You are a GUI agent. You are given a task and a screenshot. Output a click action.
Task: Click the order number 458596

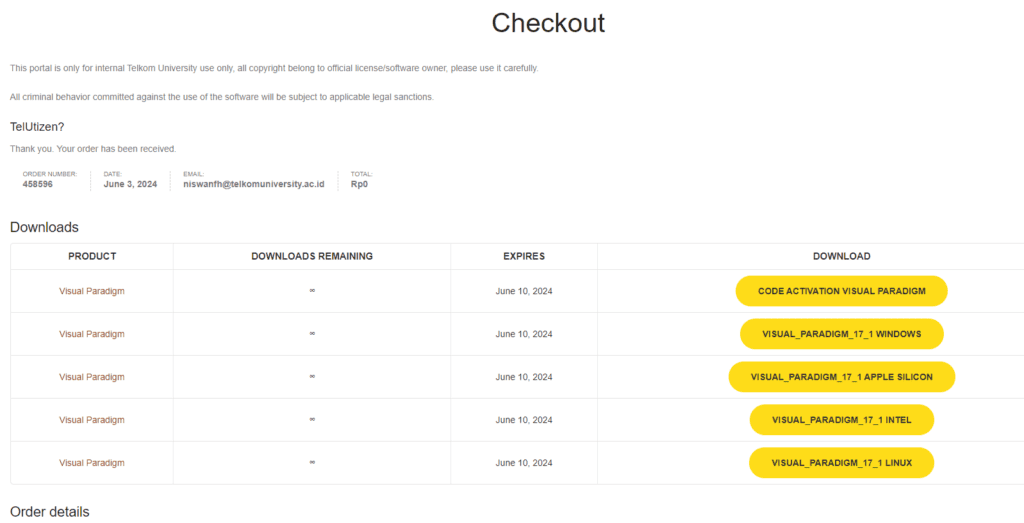(x=38, y=184)
